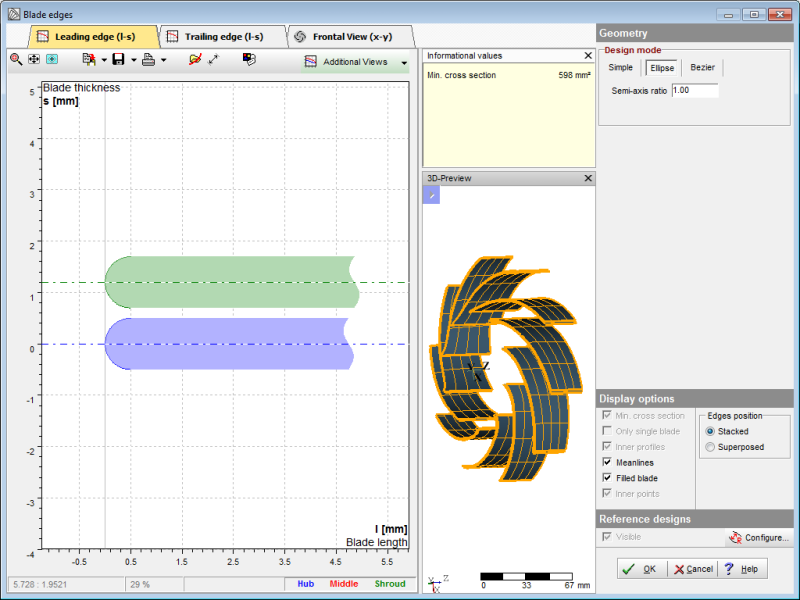Click the Cancel button
Screen dimensions: 800x600
(x=692, y=569)
